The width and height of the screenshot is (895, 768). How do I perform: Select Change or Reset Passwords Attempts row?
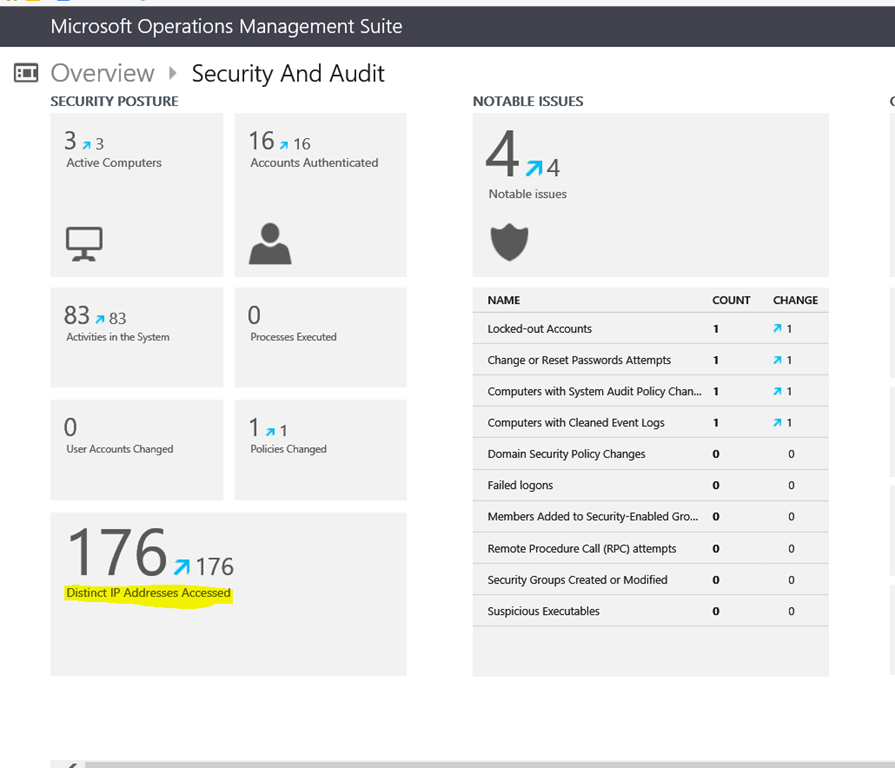579,360
